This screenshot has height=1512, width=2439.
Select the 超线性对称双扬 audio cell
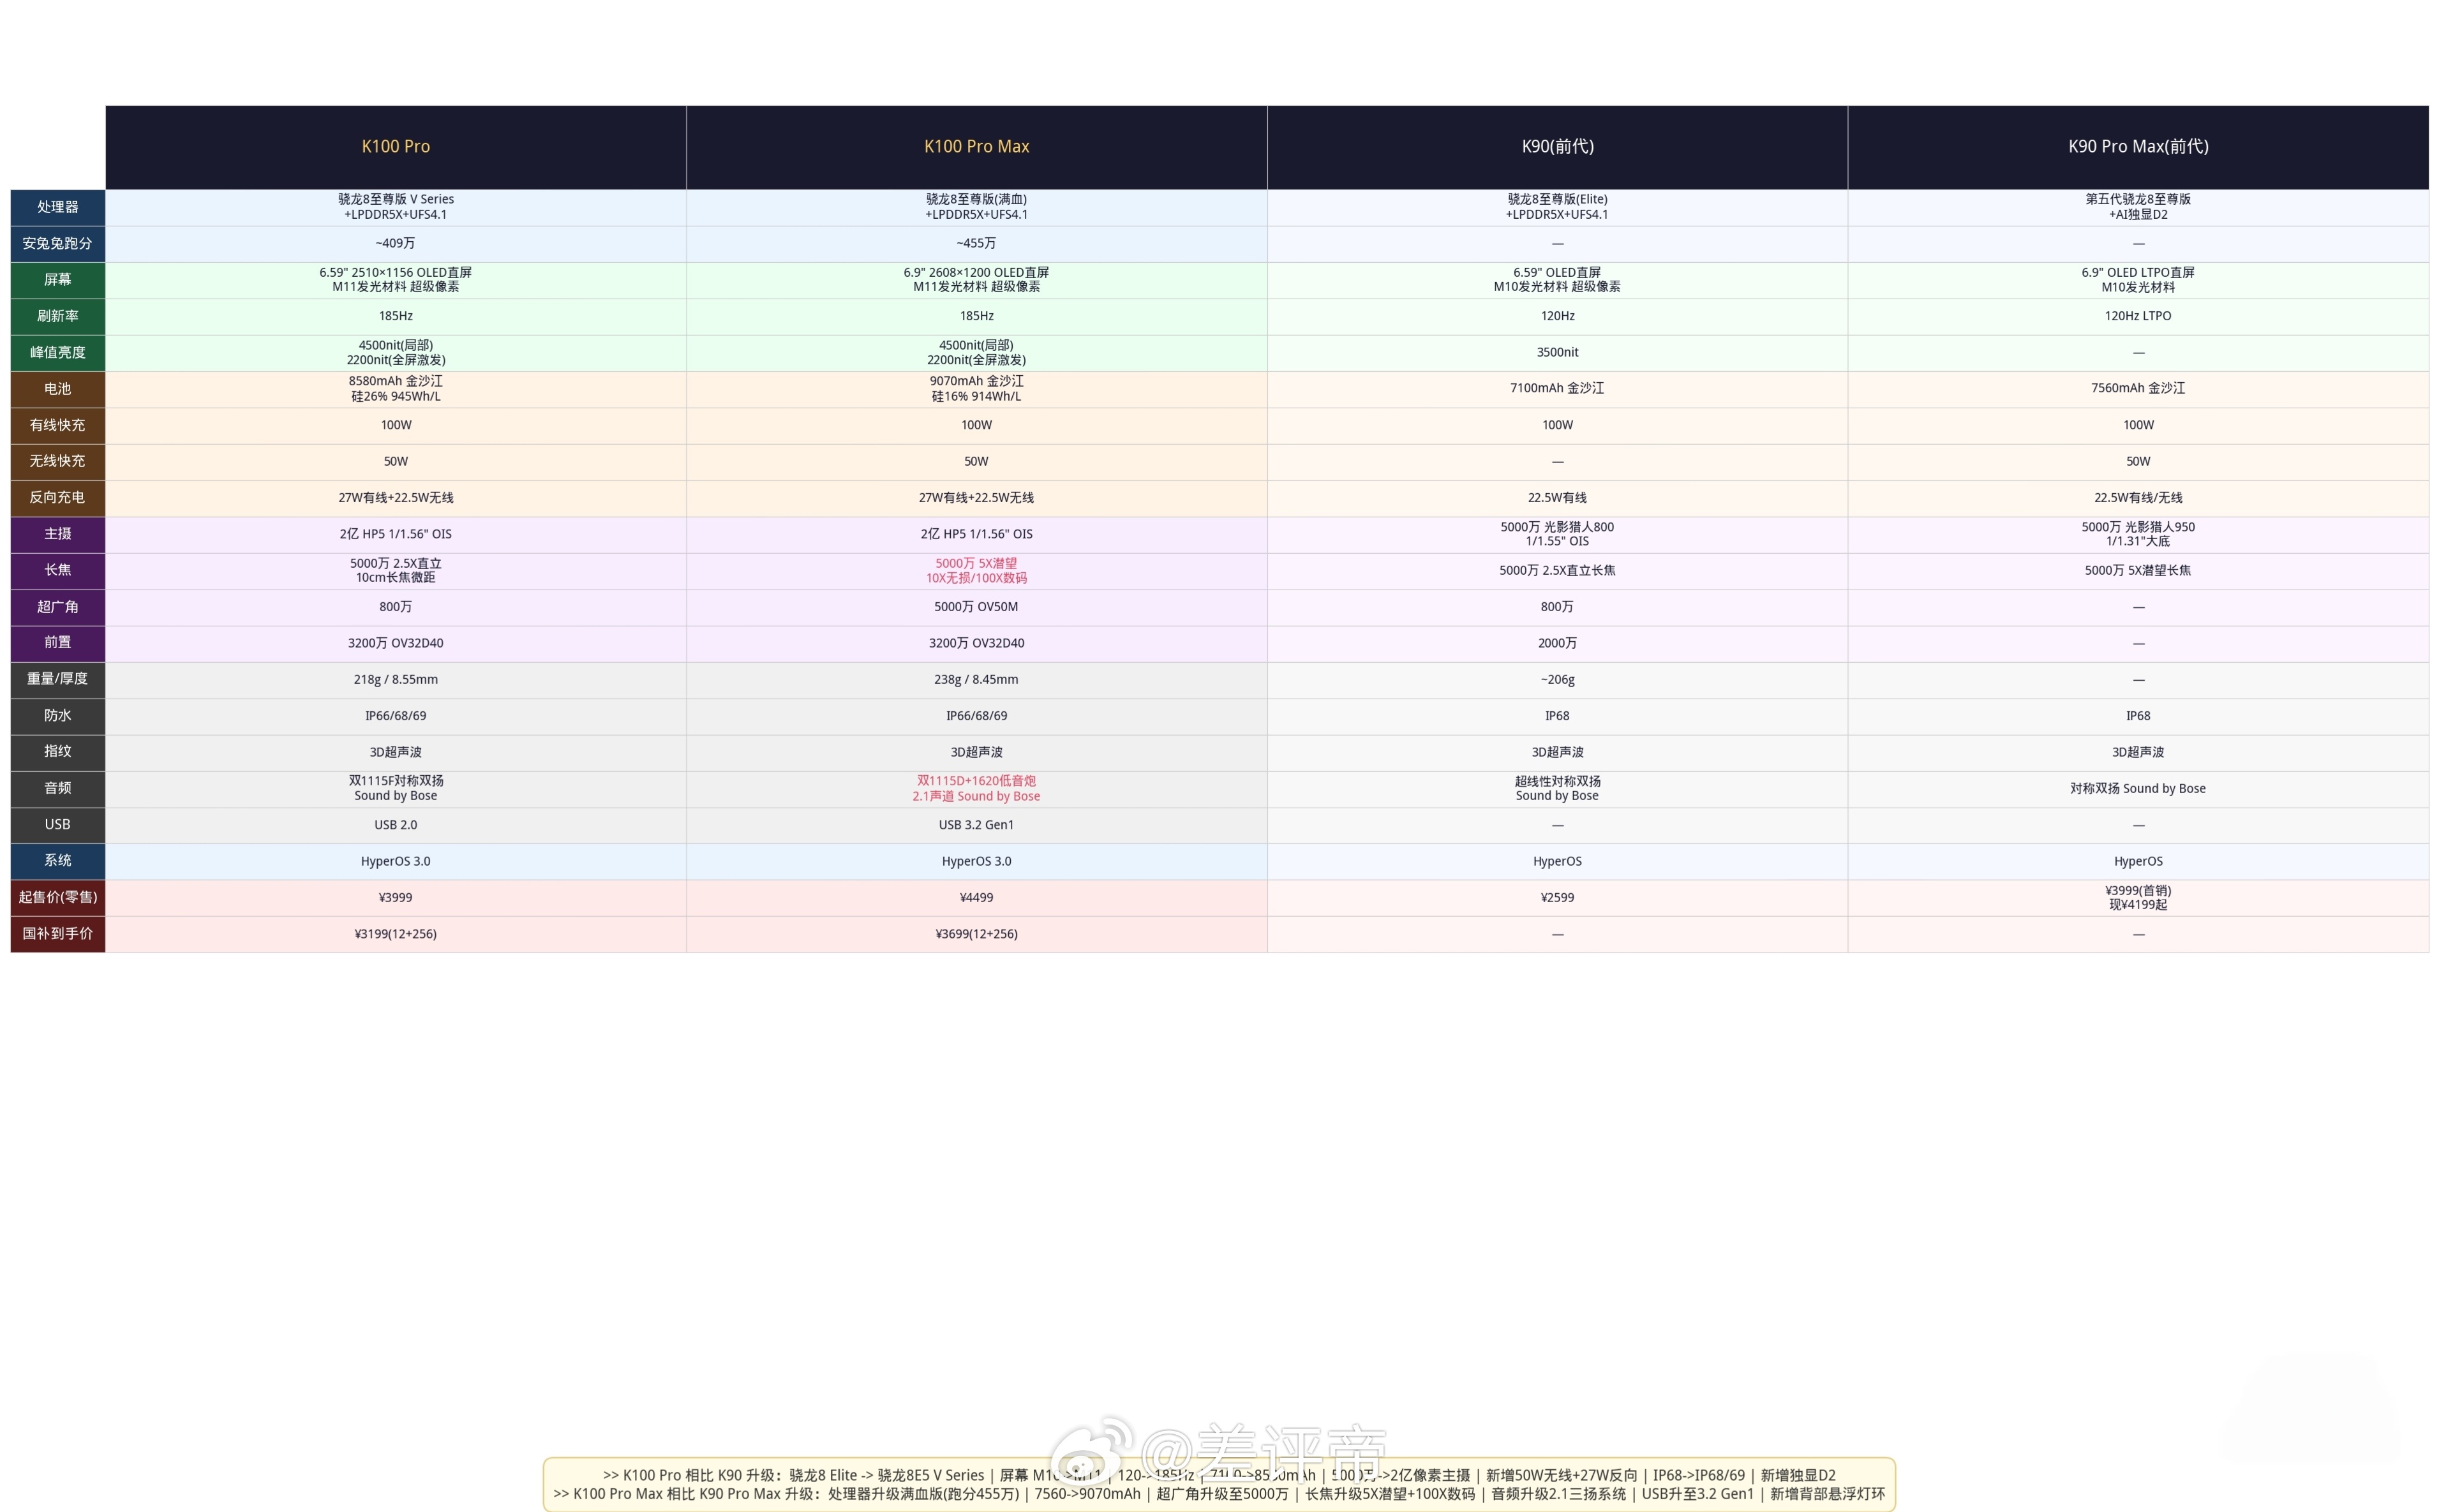1557,789
